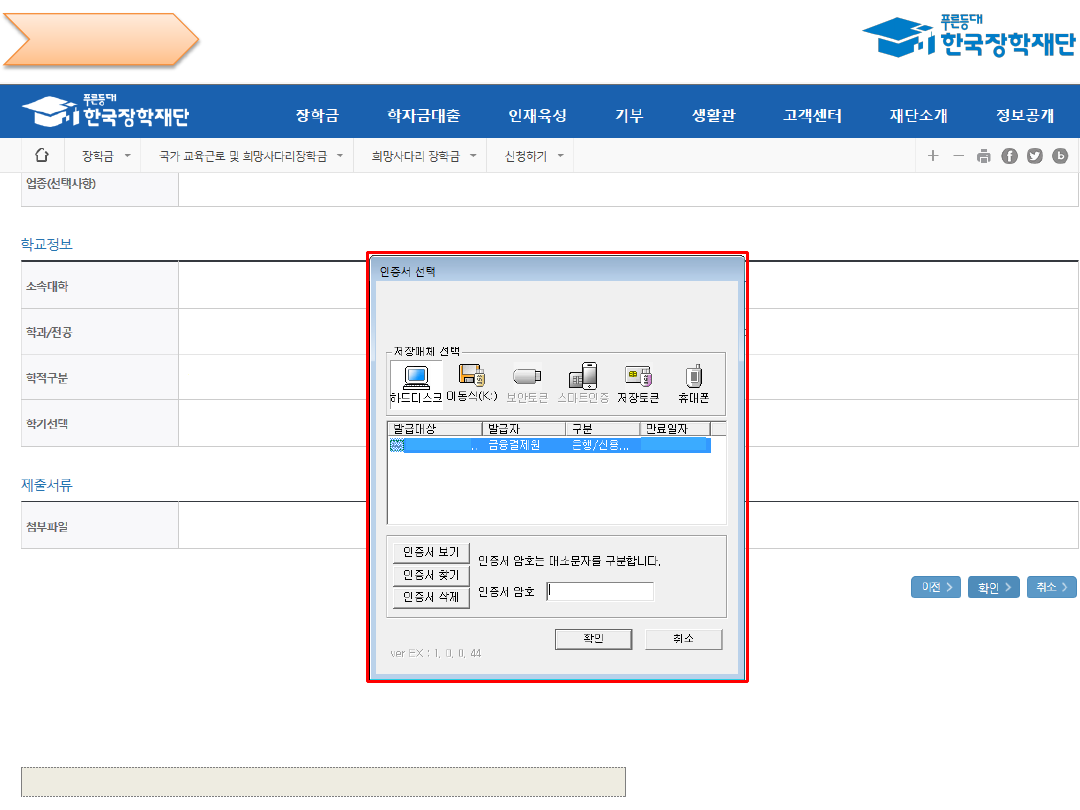Click 인증서 찾기 button
The image size is (1080, 810).
click(x=430, y=575)
